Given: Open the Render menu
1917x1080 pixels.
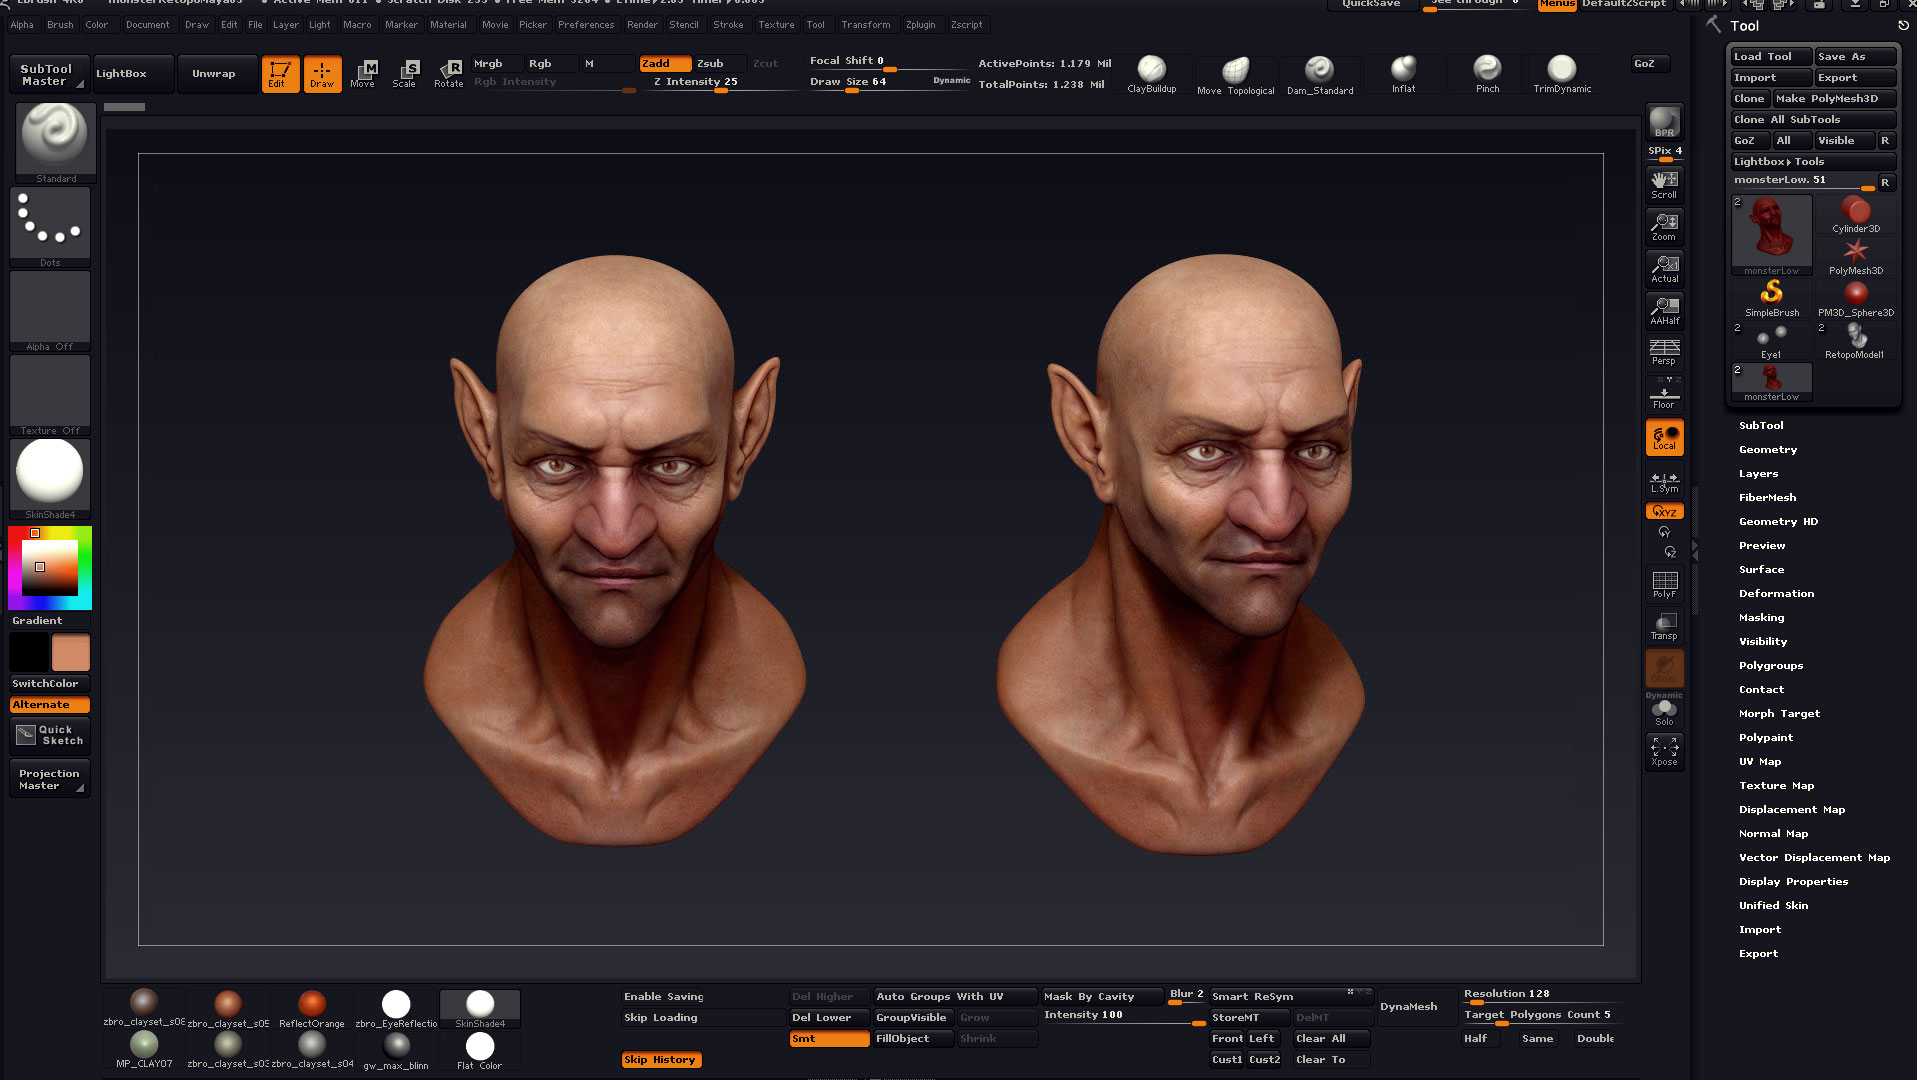Looking at the screenshot, I should pos(642,25).
